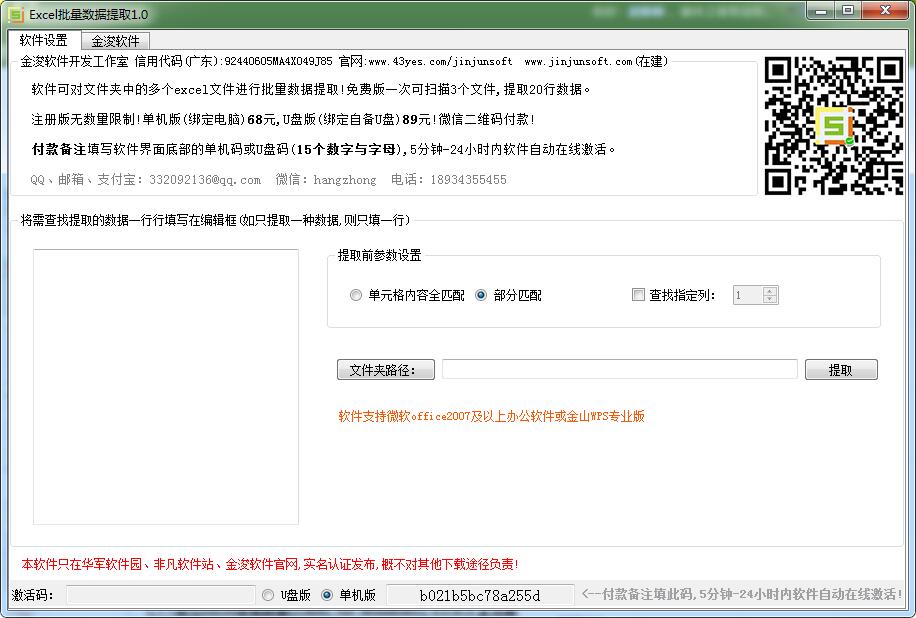Image resolution: width=916 pixels, height=618 pixels.
Task: Enable the 查找指定列 checkbox
Action: (638, 294)
